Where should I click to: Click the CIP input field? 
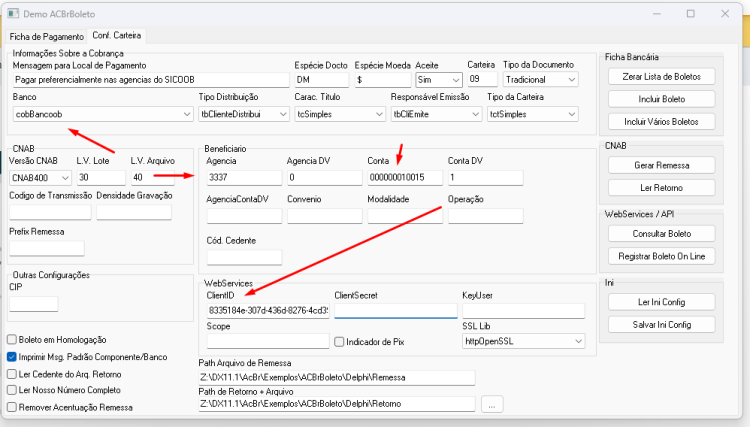point(33,304)
